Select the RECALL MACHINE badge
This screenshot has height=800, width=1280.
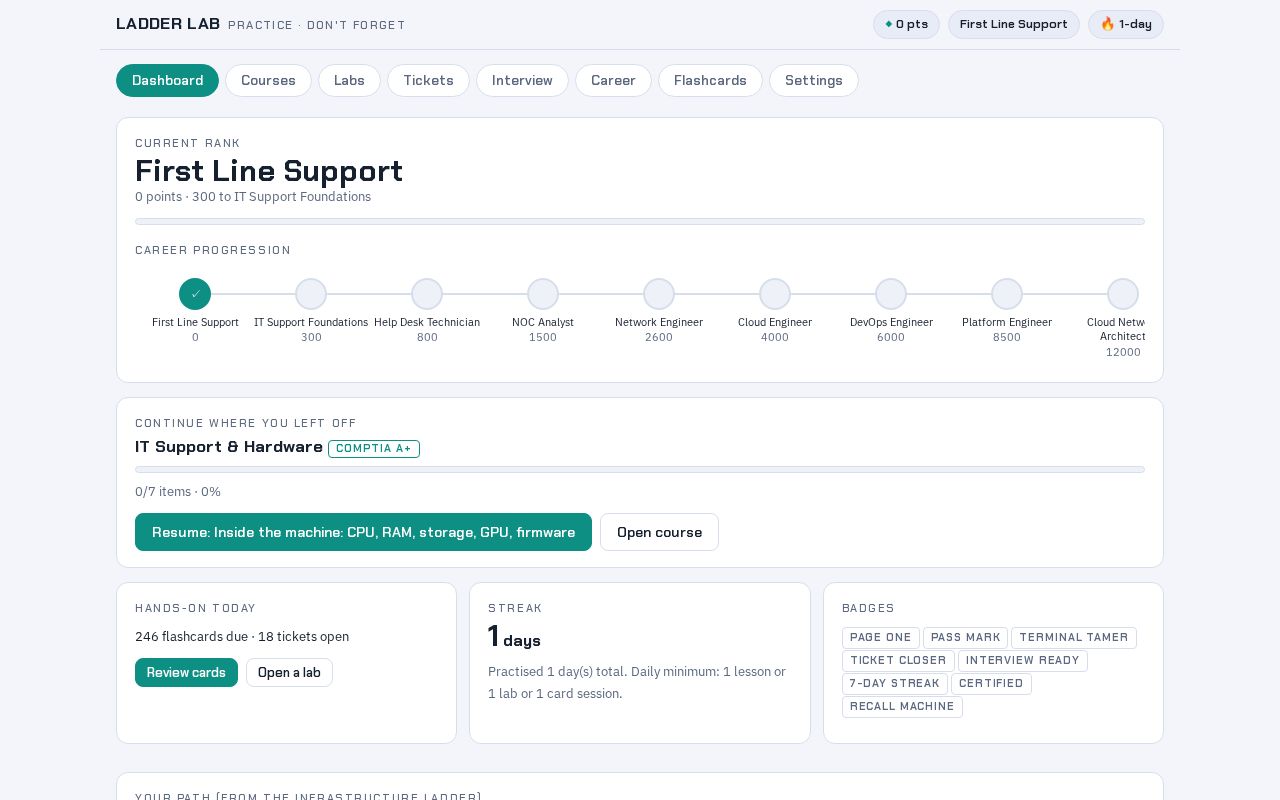coord(902,707)
